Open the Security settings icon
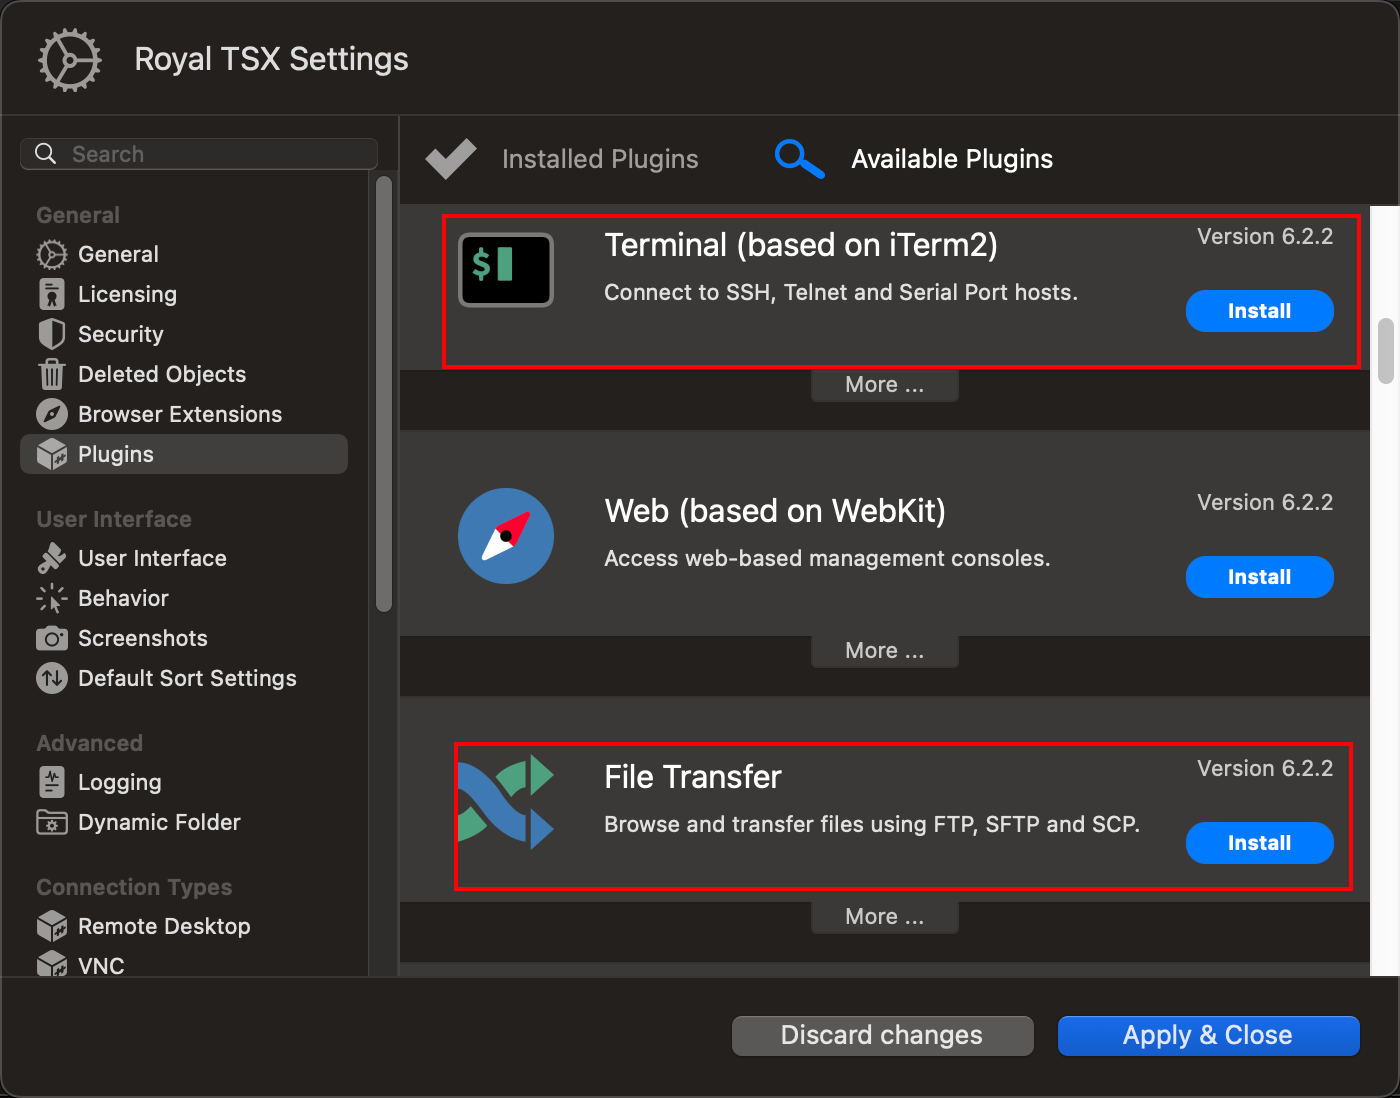The image size is (1400, 1098). point(52,334)
